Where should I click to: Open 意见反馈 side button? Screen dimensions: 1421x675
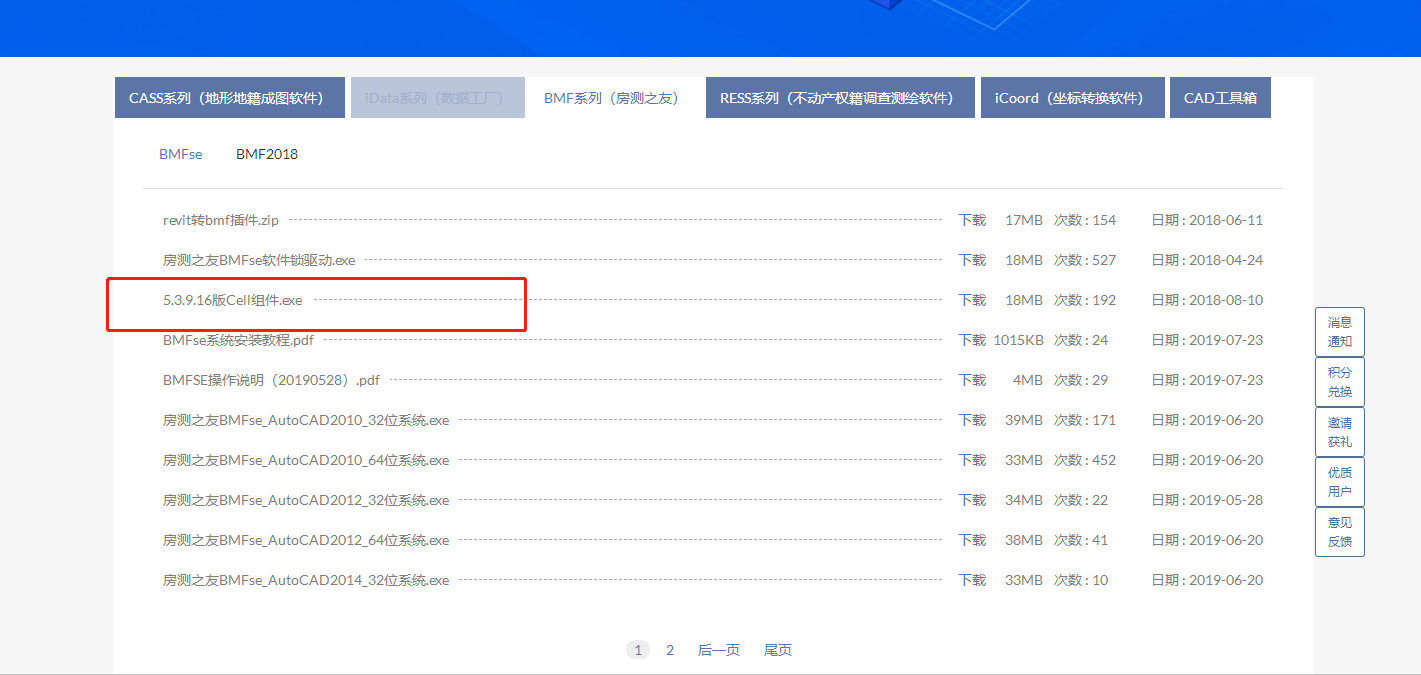[1340, 532]
